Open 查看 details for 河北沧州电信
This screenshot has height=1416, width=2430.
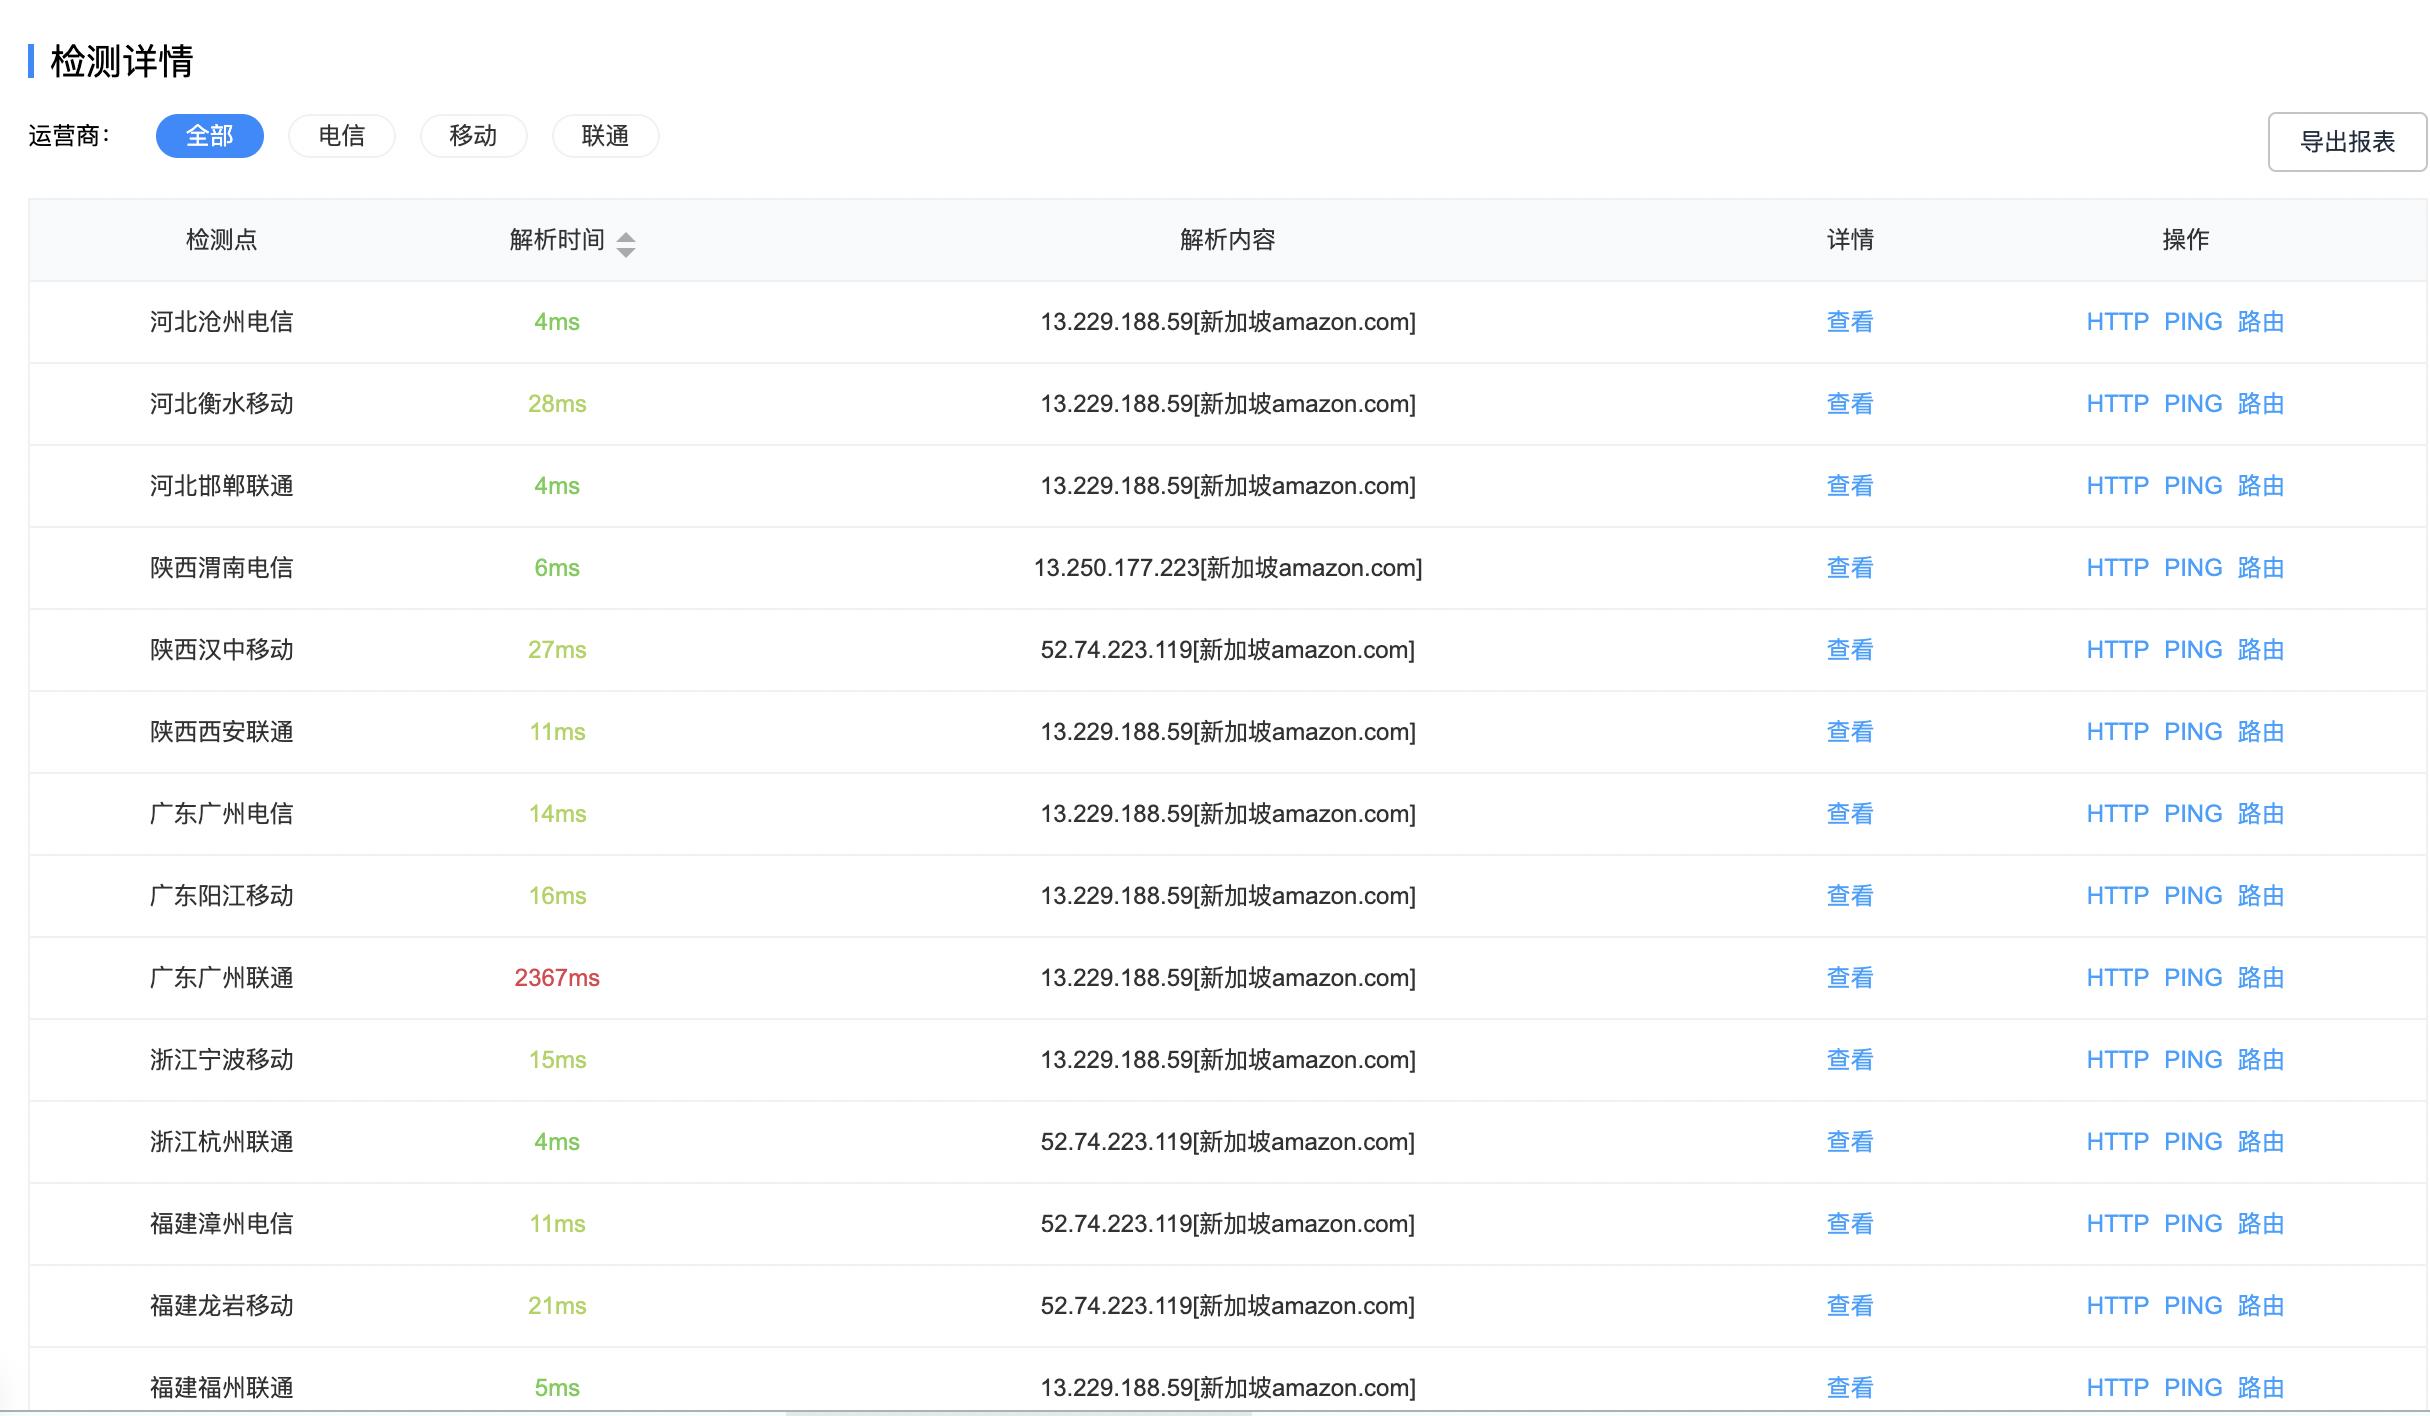point(1850,322)
